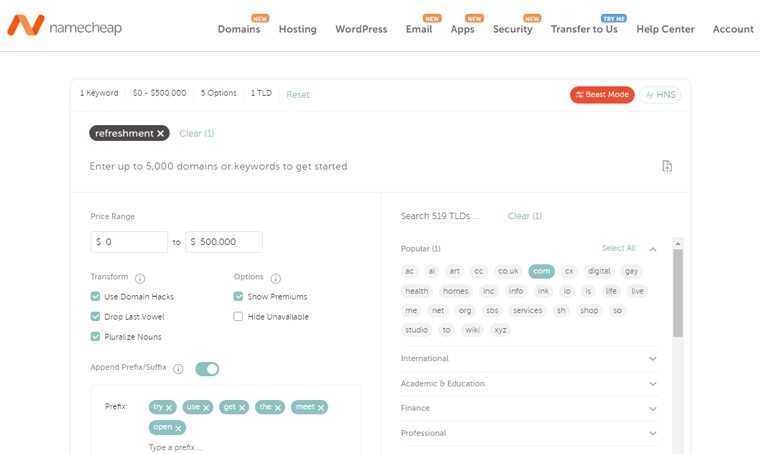Collapse the Popular TLD section
Screen dimensions: 760x454
(x=653, y=249)
